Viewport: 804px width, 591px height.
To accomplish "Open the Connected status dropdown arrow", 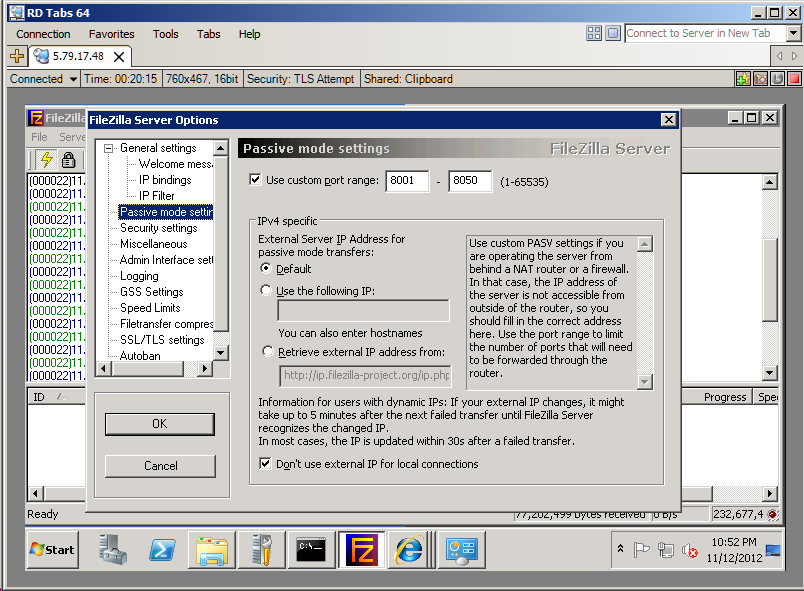I will (73, 79).
